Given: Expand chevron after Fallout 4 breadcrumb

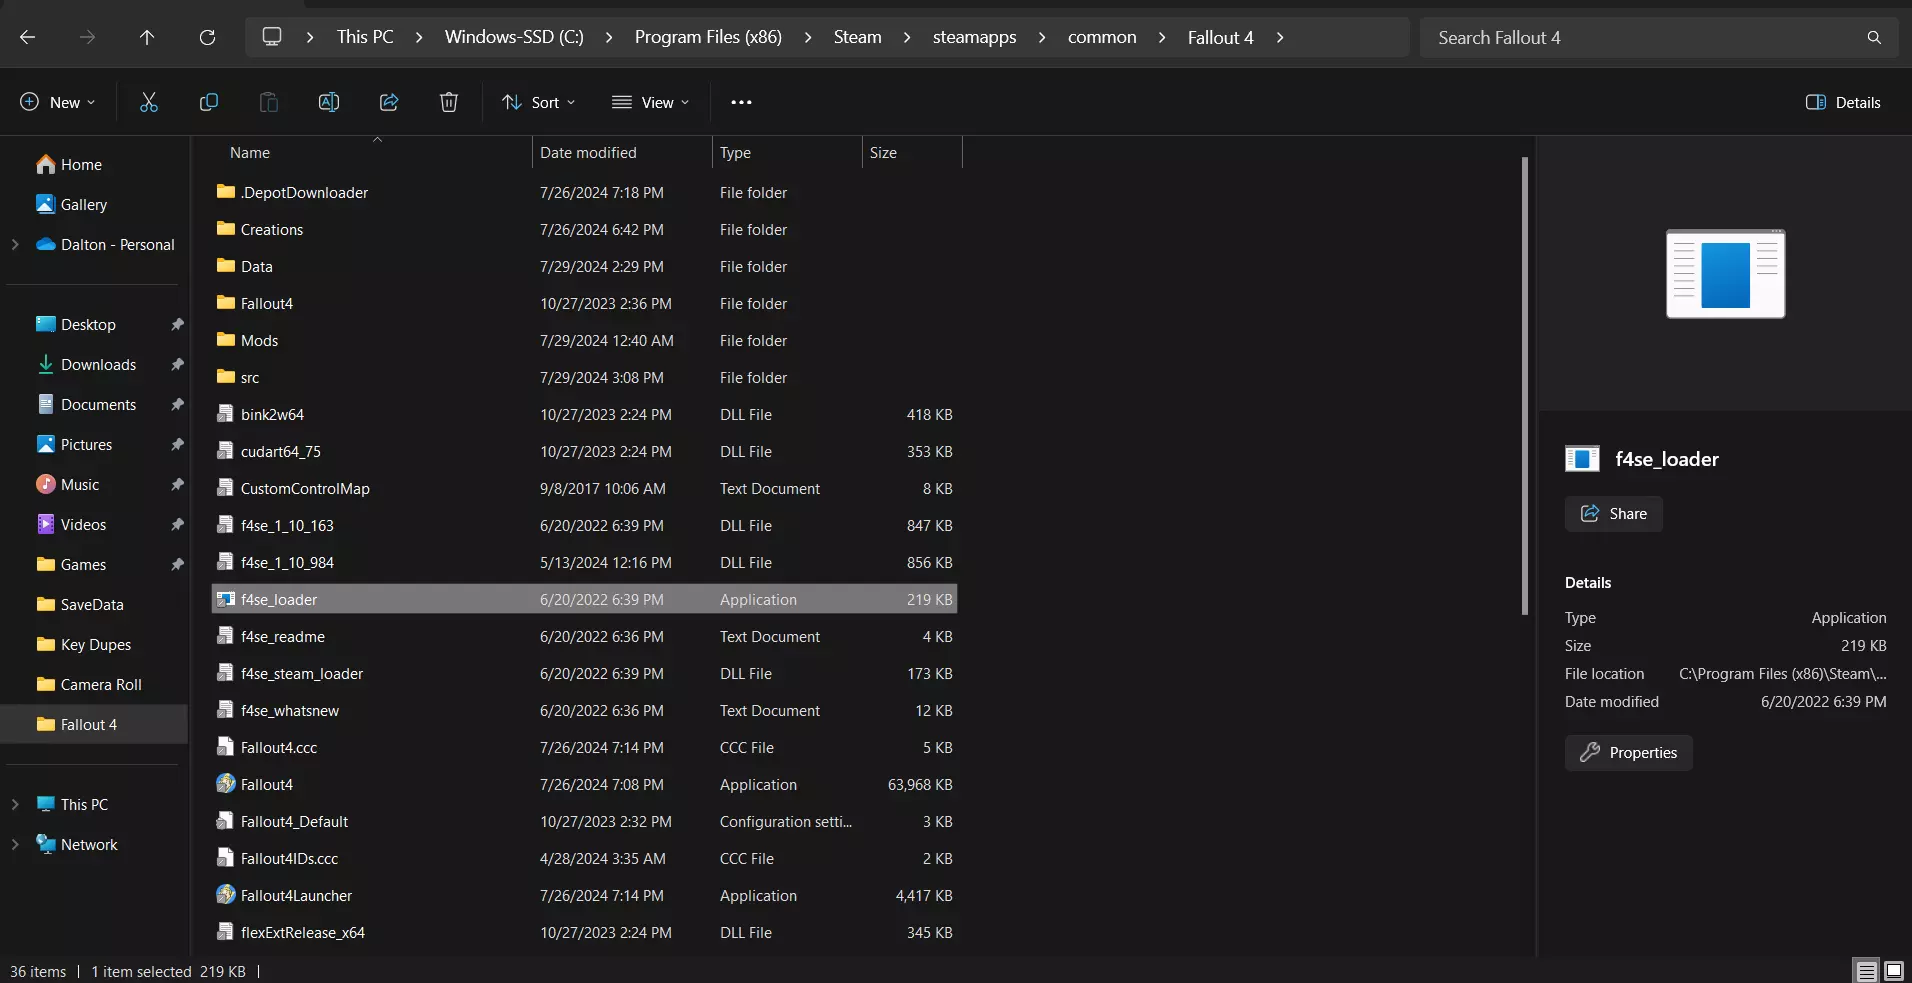Looking at the screenshot, I should click(1279, 37).
